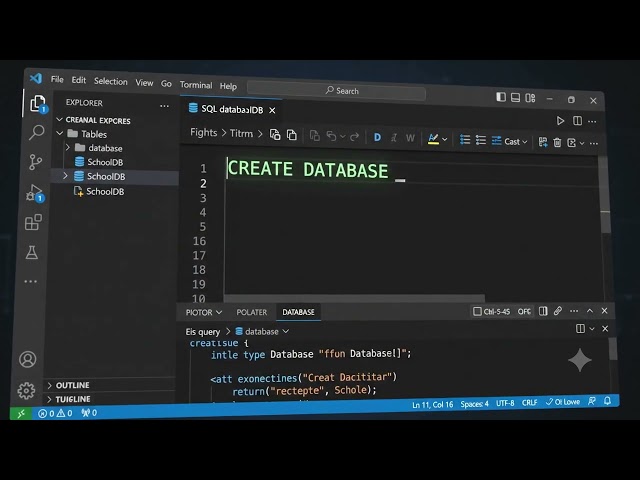Open the Selection menu
The width and height of the screenshot is (640, 480).
click(111, 81)
